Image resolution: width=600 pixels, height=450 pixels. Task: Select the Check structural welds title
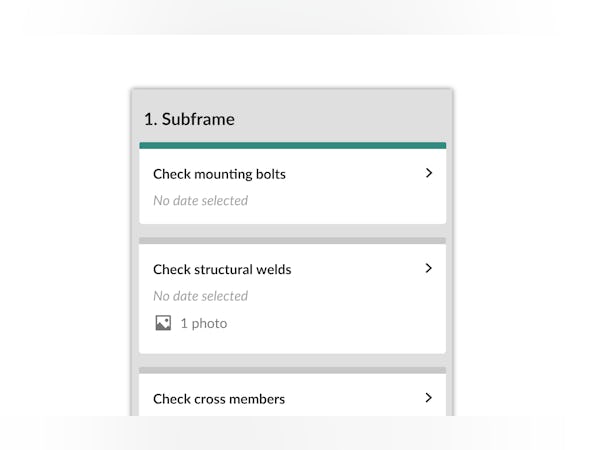[222, 269]
